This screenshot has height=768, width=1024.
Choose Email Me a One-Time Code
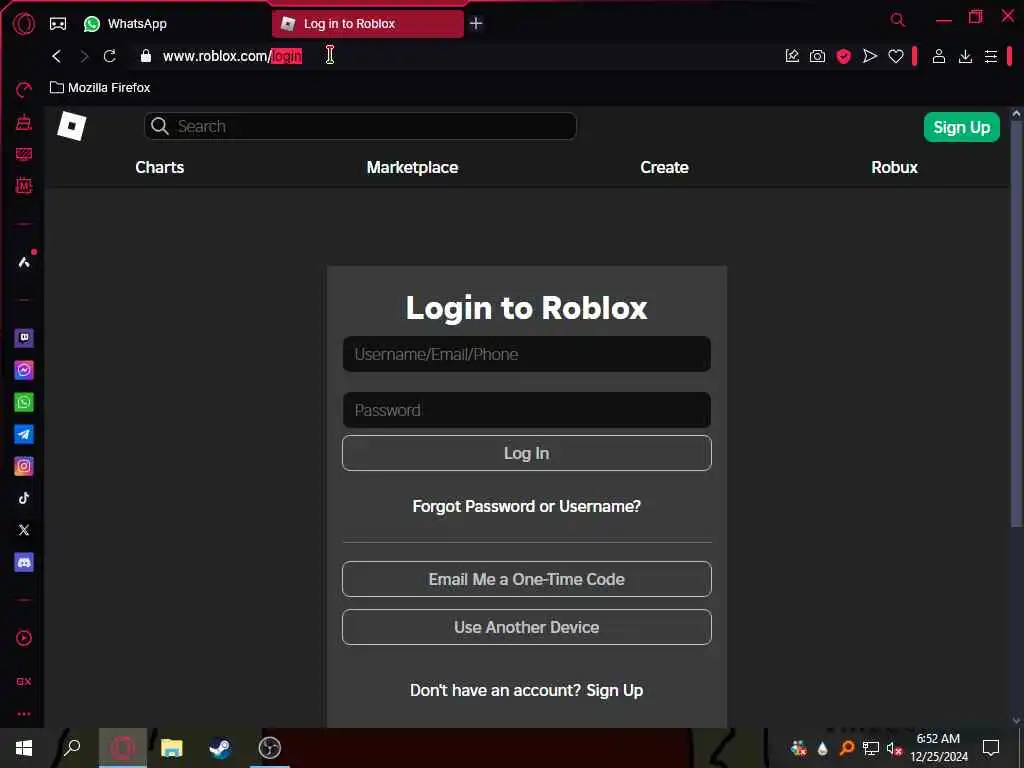(x=526, y=579)
